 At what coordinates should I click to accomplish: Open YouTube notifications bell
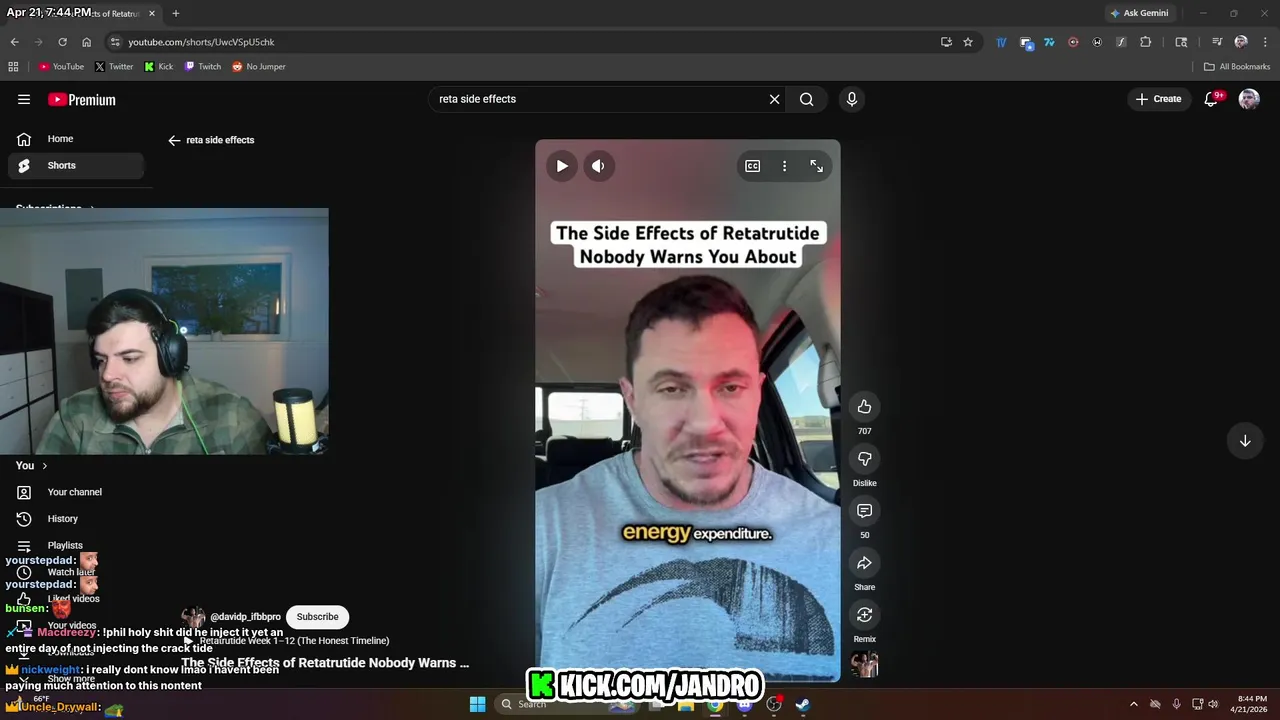(x=1211, y=99)
